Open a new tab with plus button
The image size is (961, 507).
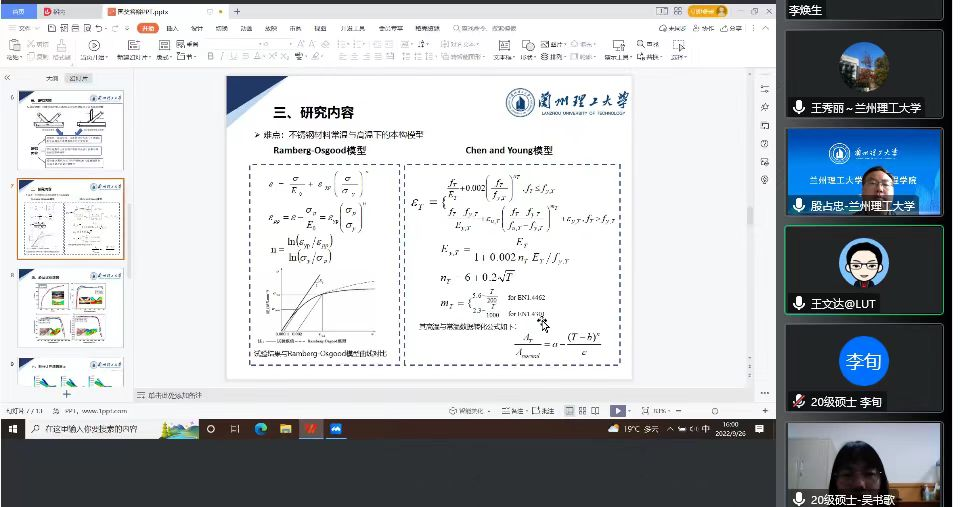[x=237, y=11]
